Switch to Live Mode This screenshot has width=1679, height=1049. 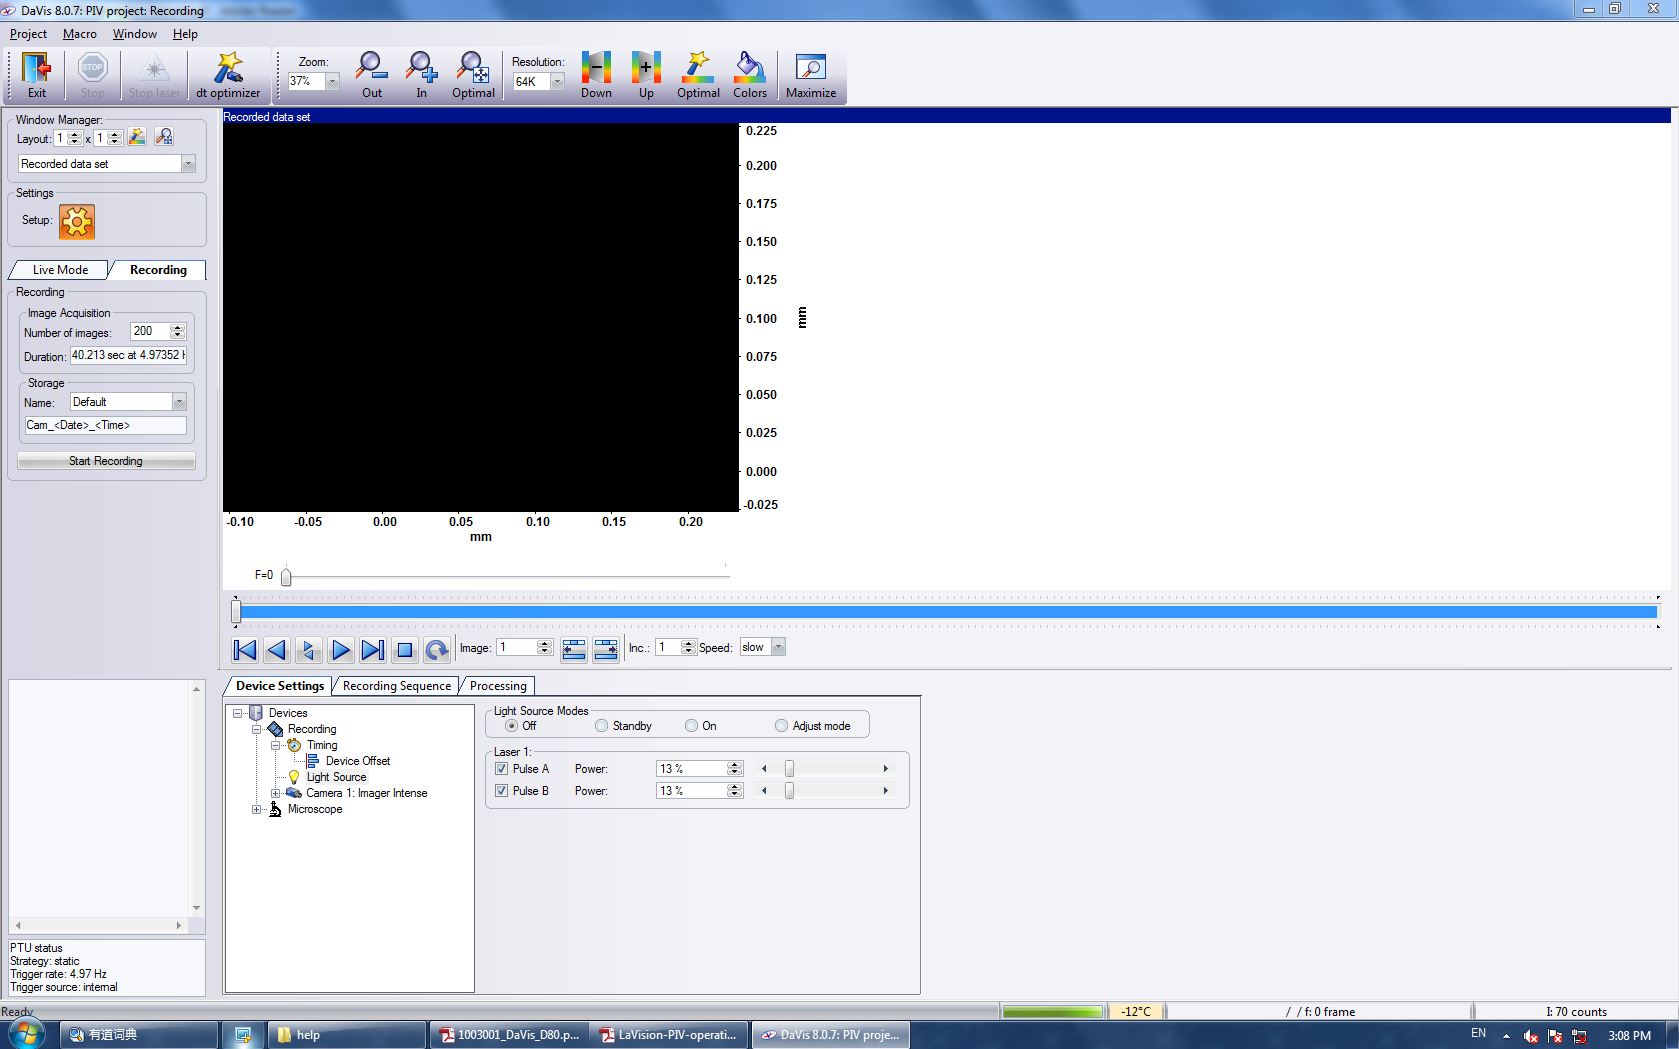[60, 270]
